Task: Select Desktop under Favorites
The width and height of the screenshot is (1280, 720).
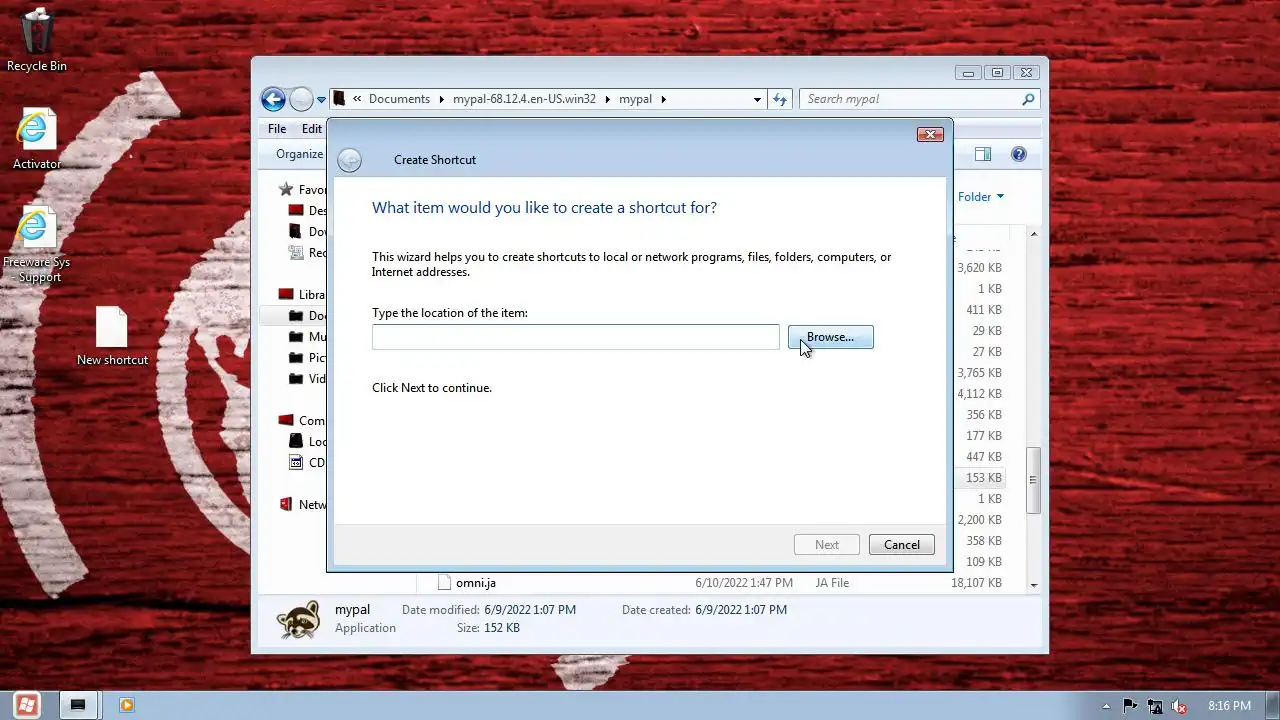Action: pyautogui.click(x=308, y=210)
